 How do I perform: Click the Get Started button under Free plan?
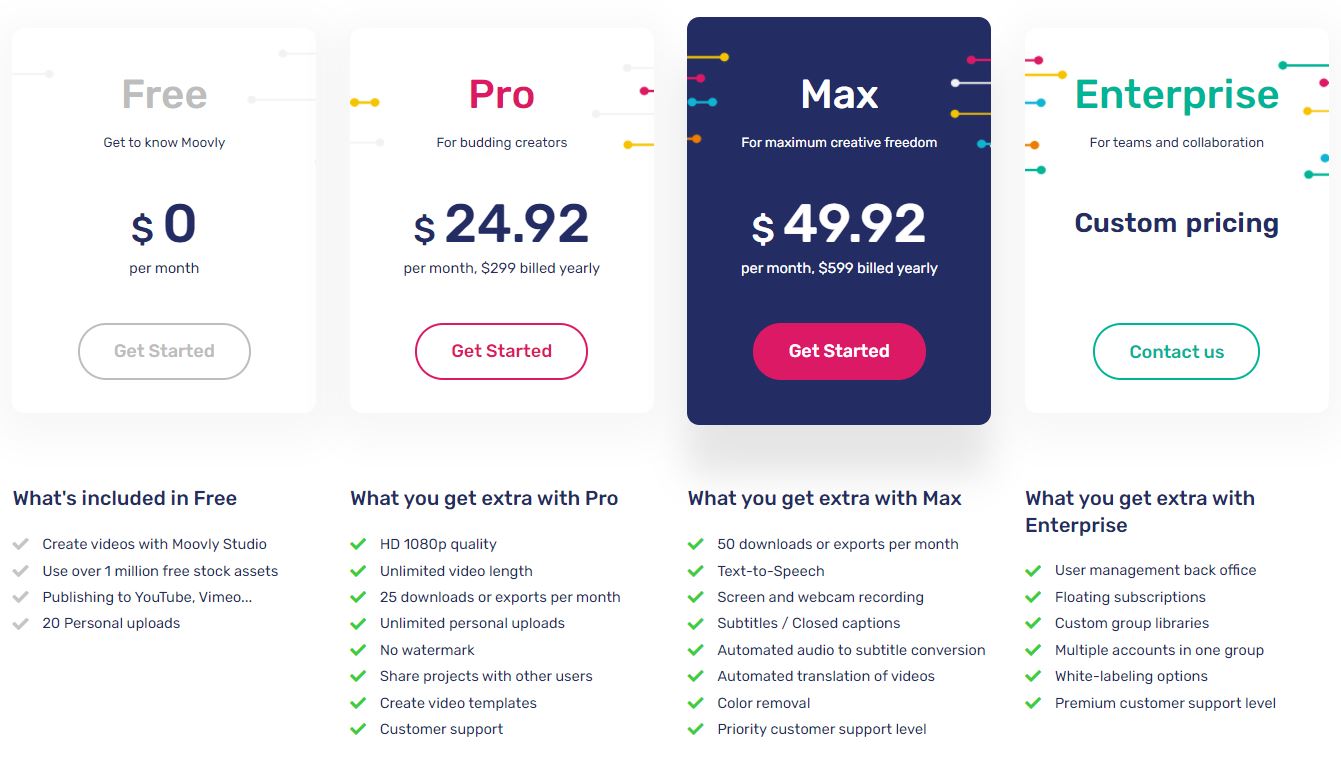click(x=164, y=351)
